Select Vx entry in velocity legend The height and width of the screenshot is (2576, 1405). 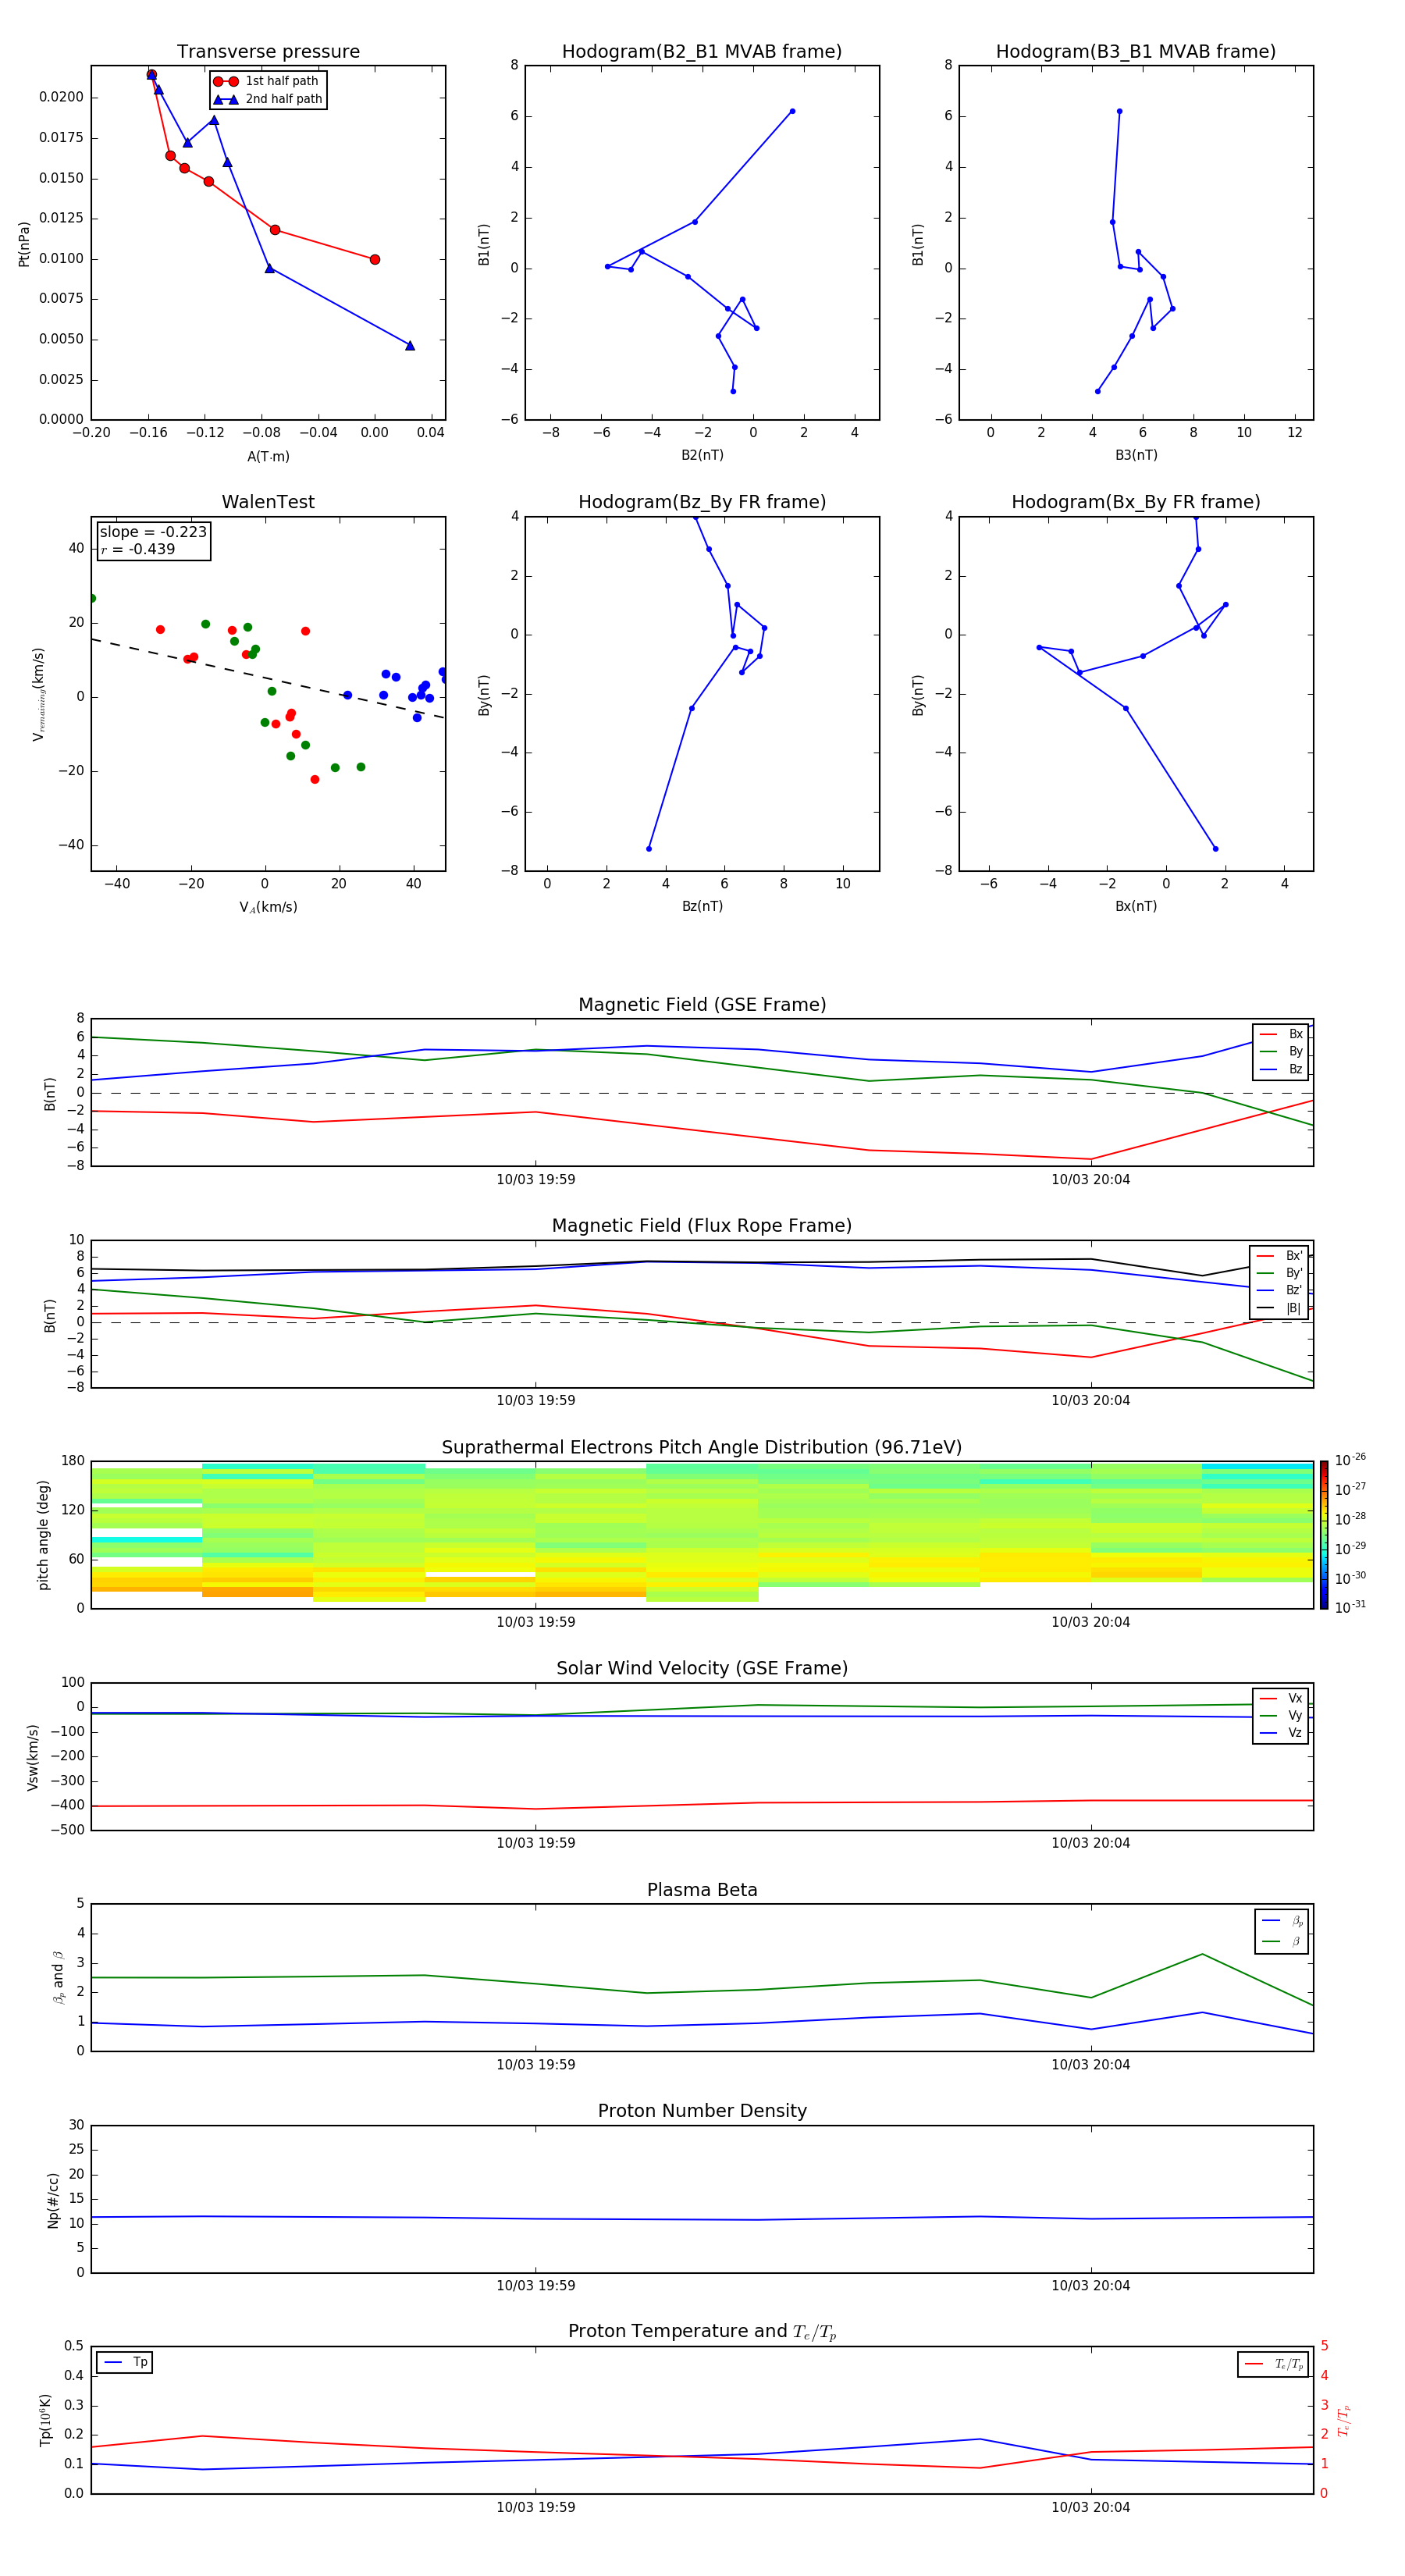[1281, 1698]
